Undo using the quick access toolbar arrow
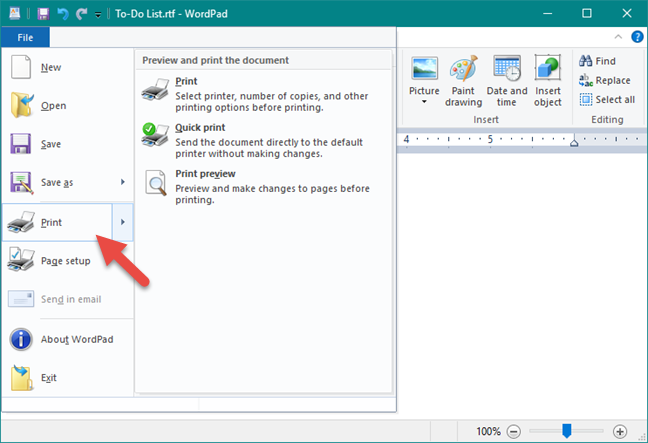 [x=62, y=14]
